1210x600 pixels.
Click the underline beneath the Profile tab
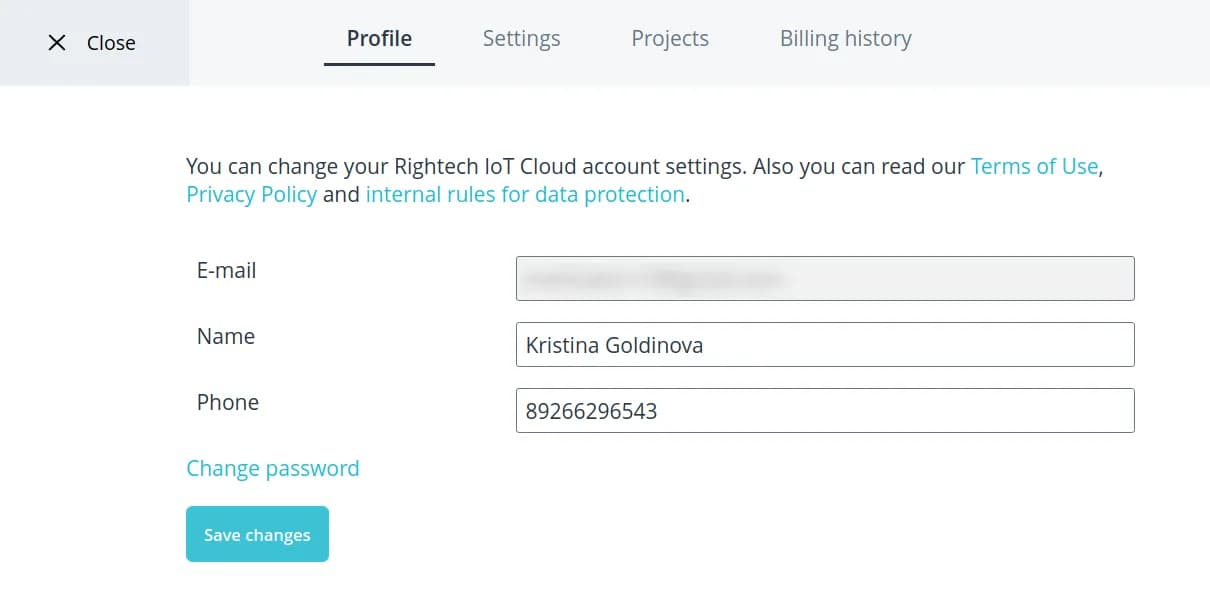coord(379,64)
